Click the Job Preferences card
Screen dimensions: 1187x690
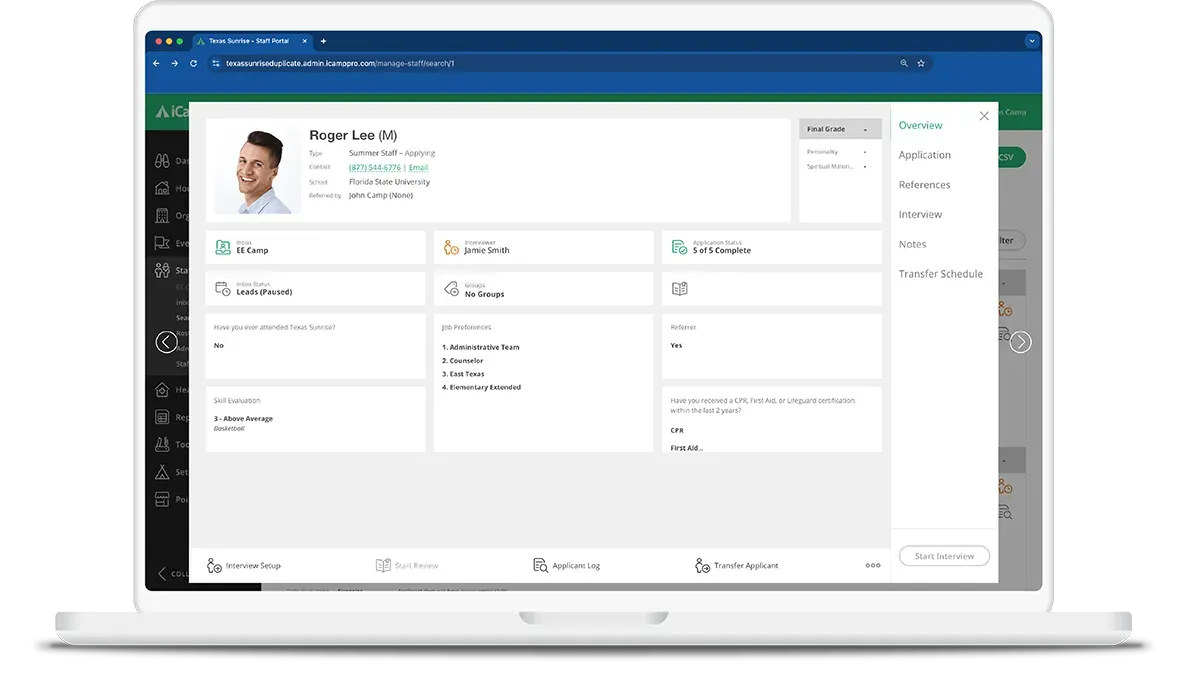pos(544,383)
